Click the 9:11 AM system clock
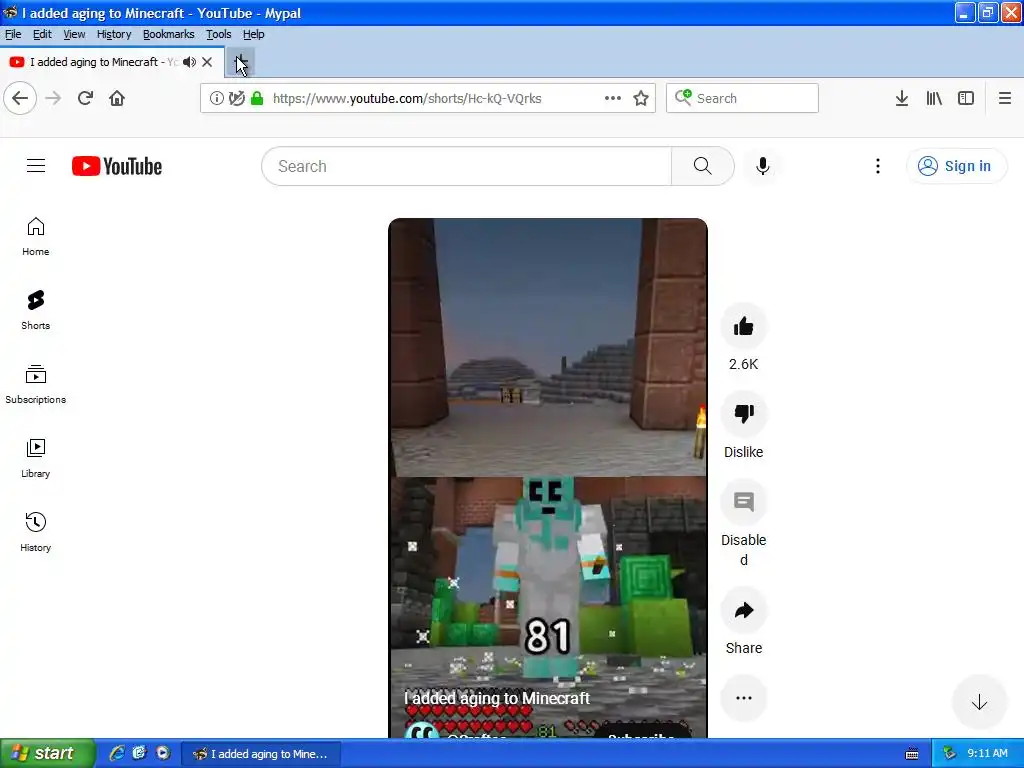 point(987,753)
